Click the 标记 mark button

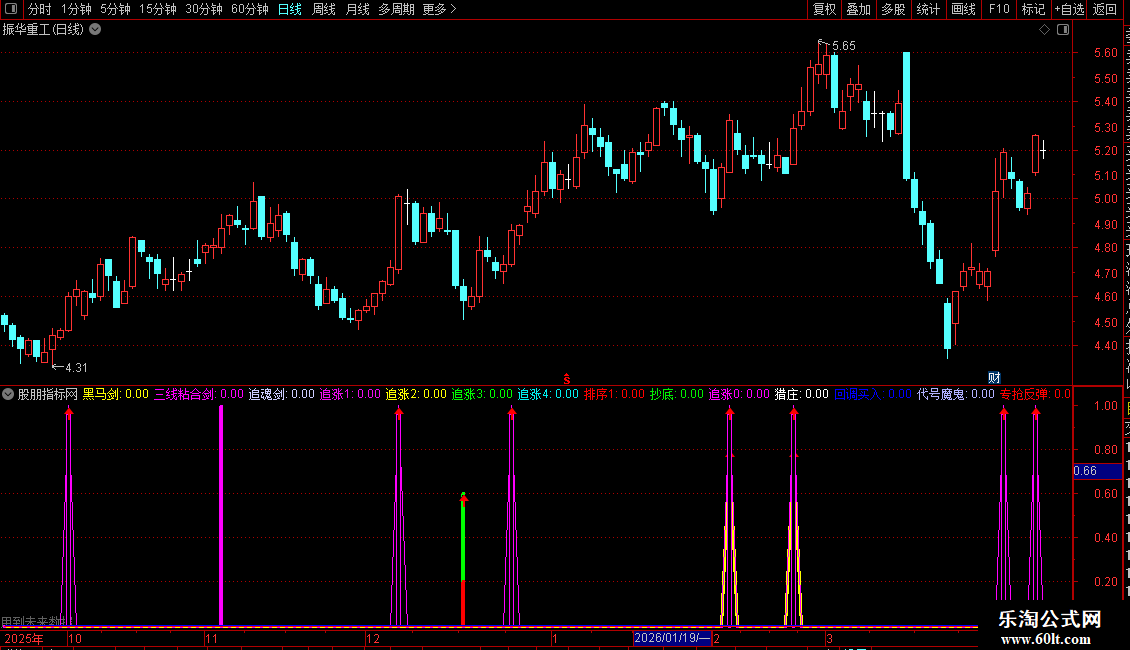1033,9
